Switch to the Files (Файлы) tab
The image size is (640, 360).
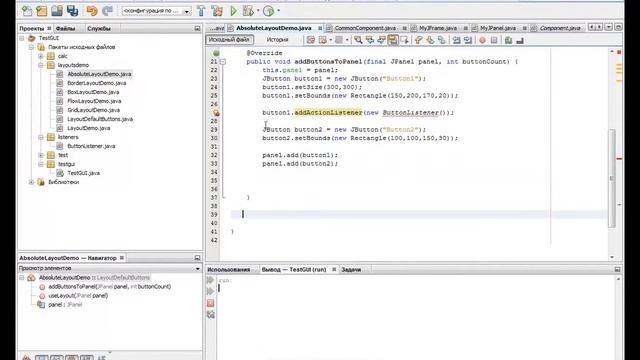65,28
